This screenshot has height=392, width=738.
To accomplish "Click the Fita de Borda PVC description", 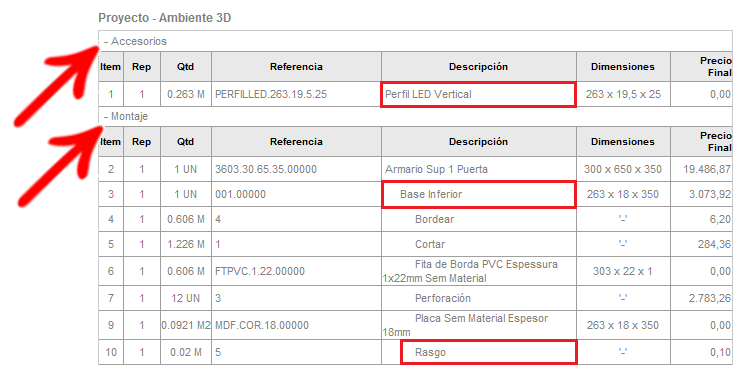I will click(x=471, y=272).
